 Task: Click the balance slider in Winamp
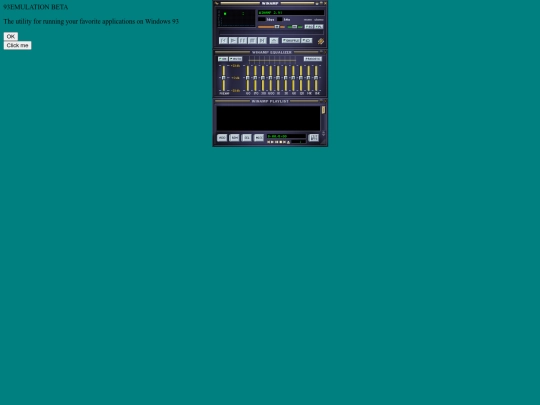(295, 27)
